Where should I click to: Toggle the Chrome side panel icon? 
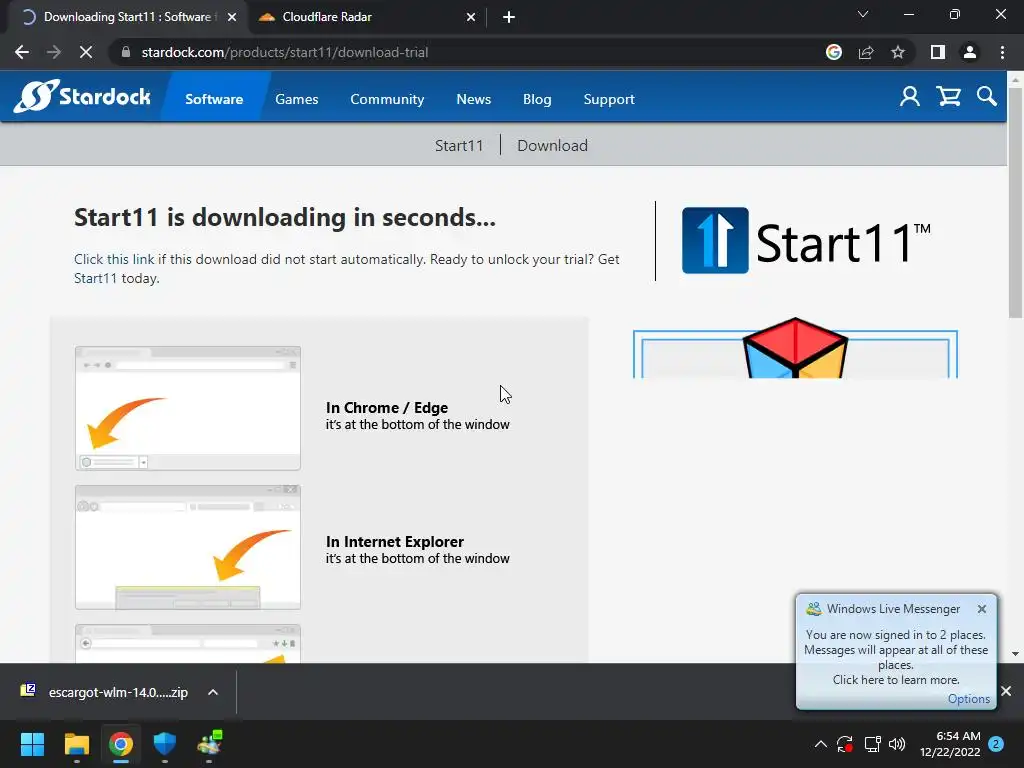click(x=938, y=52)
